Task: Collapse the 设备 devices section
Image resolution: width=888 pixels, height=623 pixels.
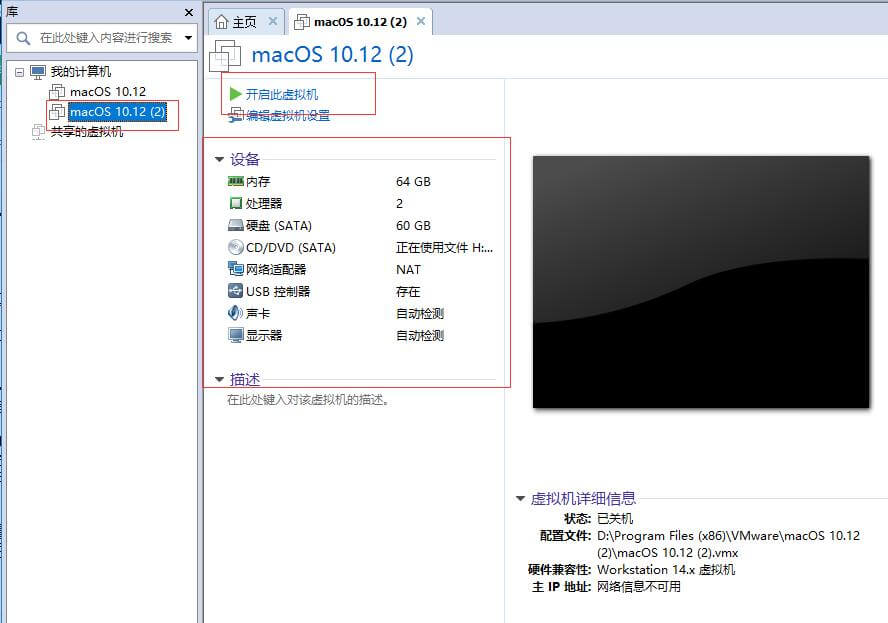Action: click(x=220, y=159)
